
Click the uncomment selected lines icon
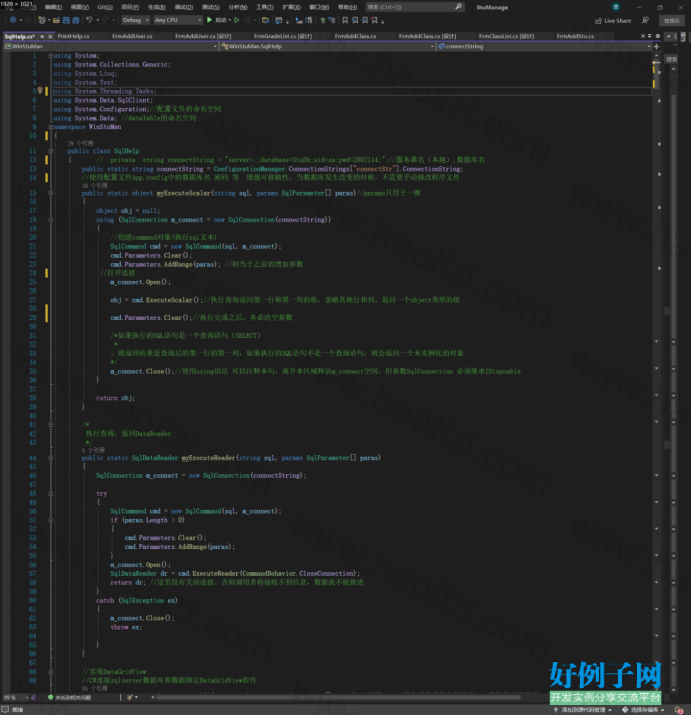(x=332, y=20)
